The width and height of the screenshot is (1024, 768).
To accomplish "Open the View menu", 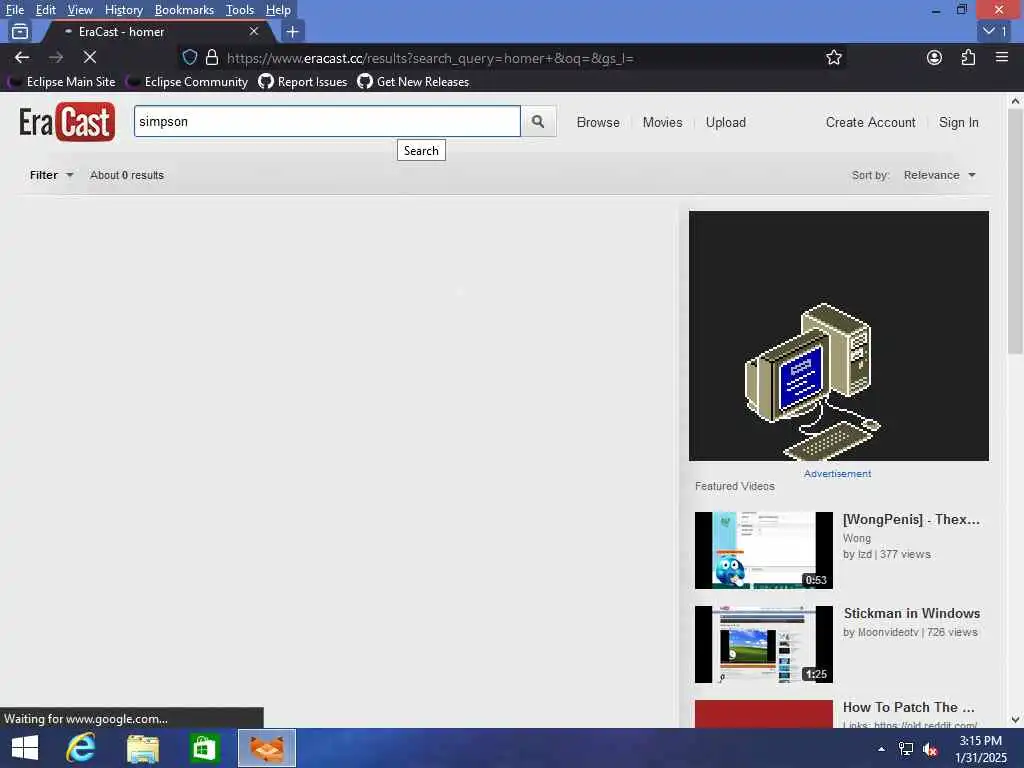I will point(80,10).
